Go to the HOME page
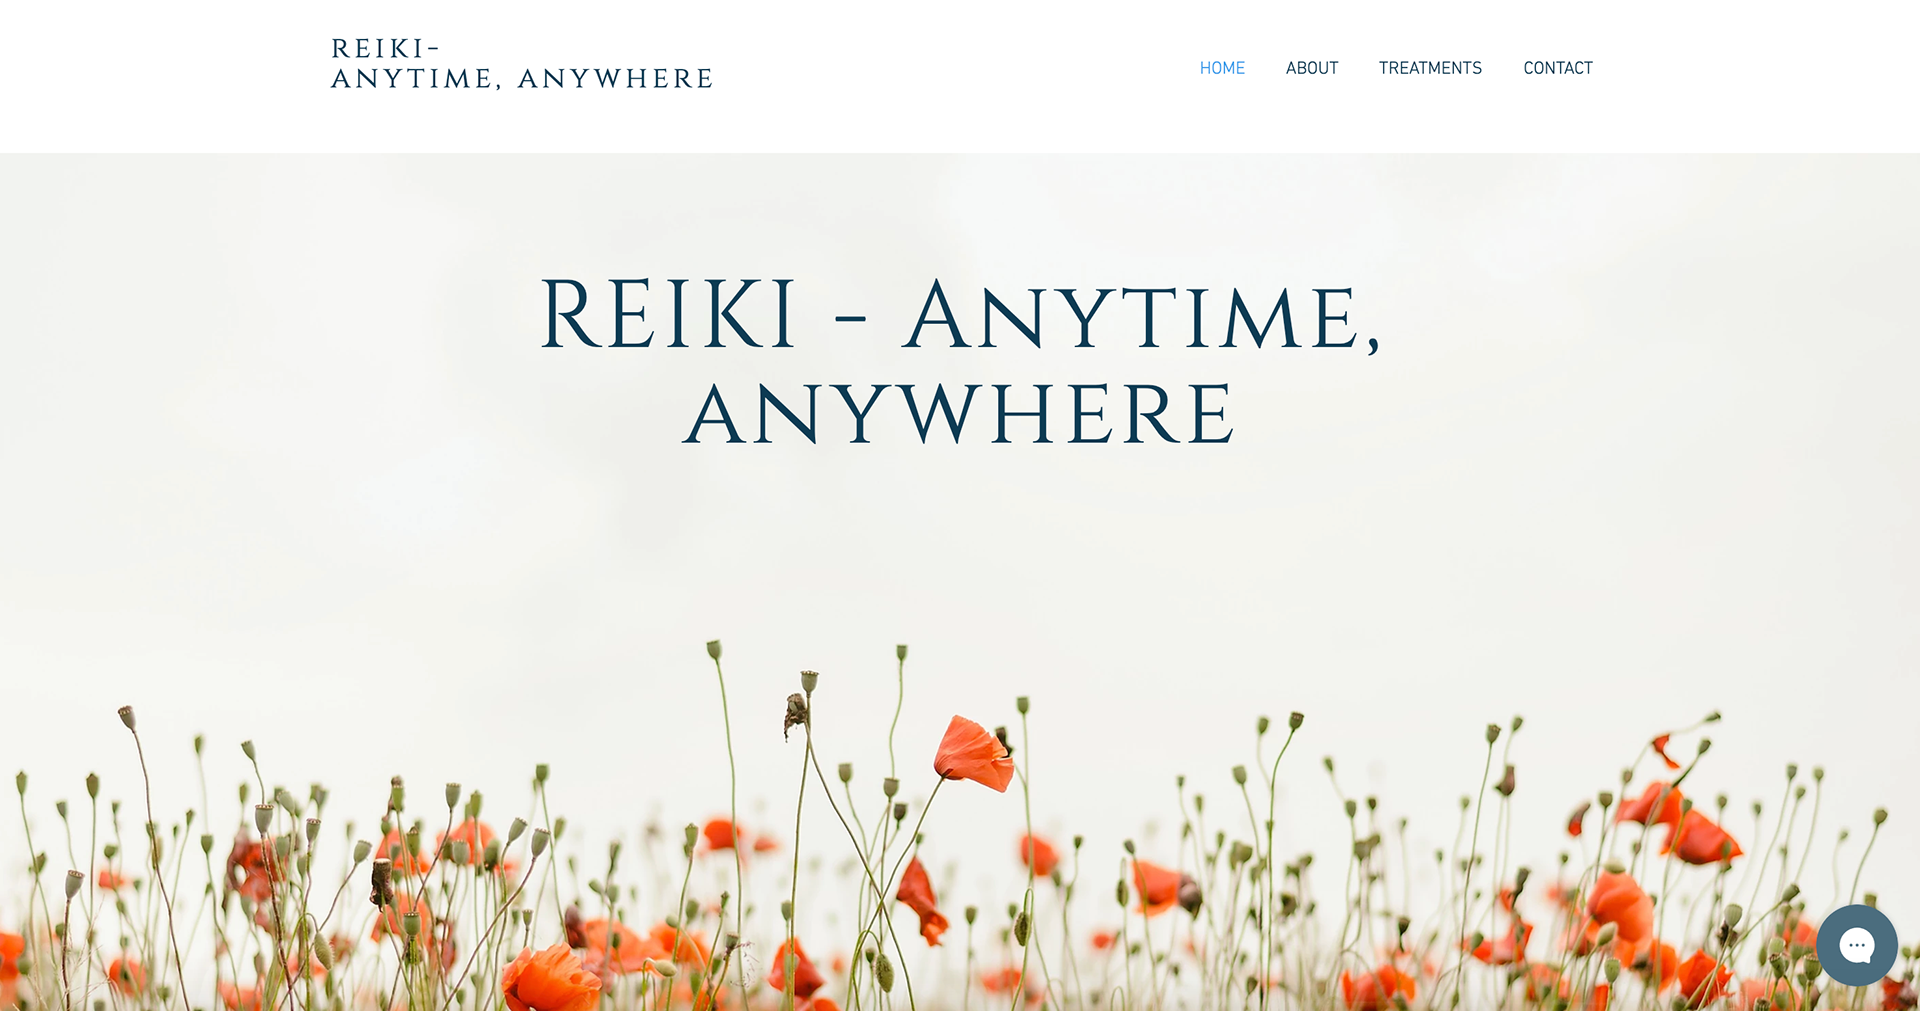The width and height of the screenshot is (1920, 1011). (1222, 68)
